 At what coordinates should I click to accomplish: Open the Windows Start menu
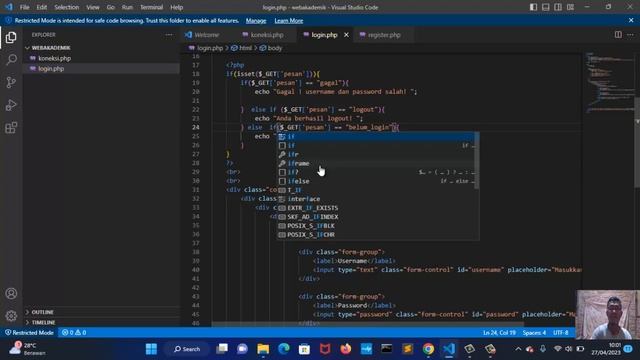point(151,349)
